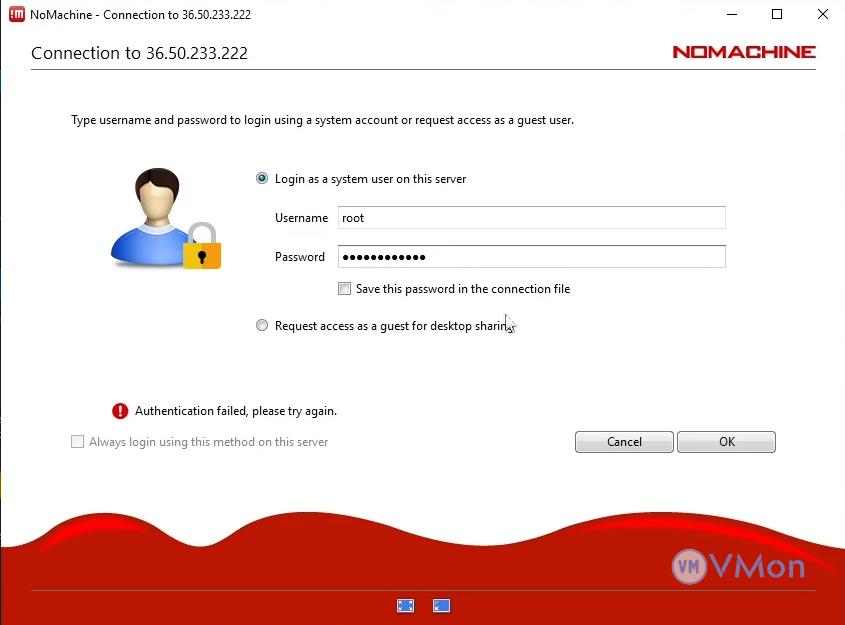Focus the Password input field
The width and height of the screenshot is (845, 625).
[x=531, y=256]
